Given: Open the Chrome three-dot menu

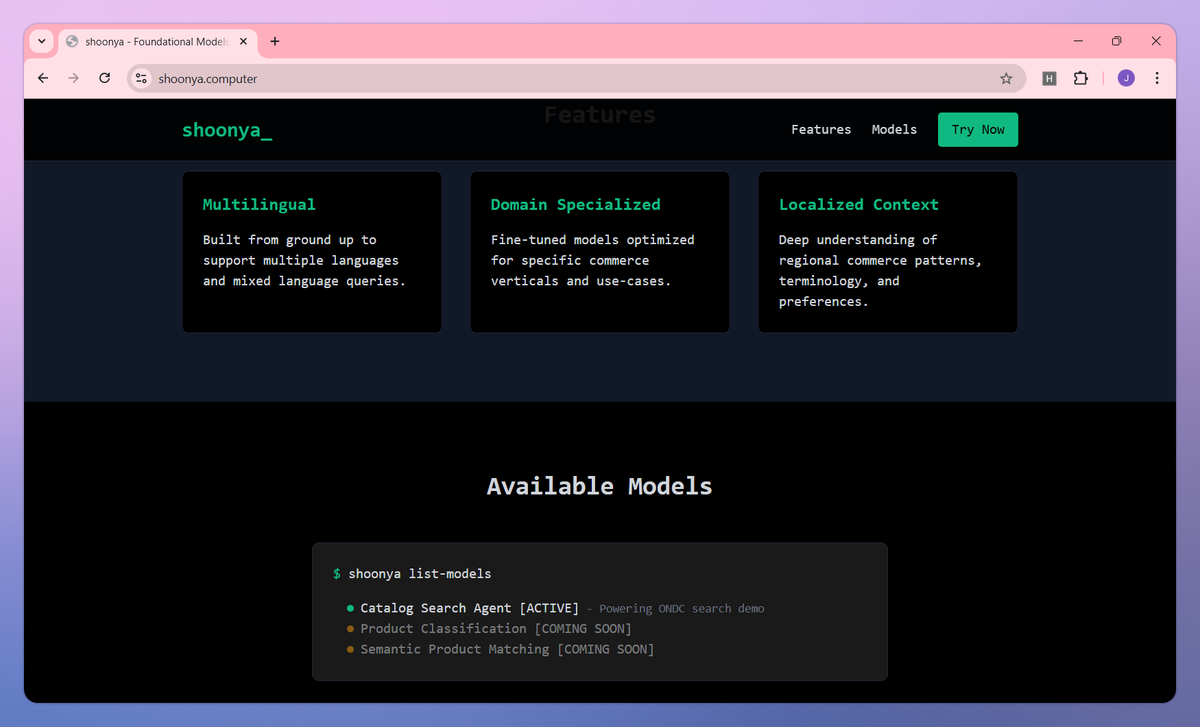Looking at the screenshot, I should (x=1157, y=78).
